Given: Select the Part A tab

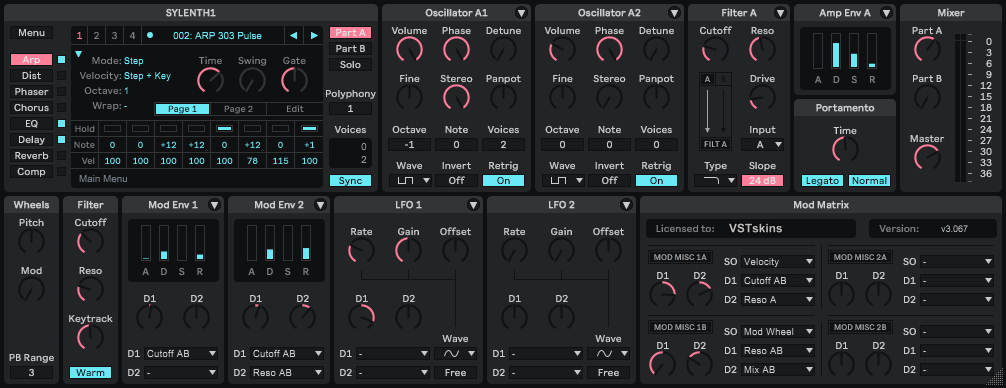Looking at the screenshot, I should pyautogui.click(x=350, y=33).
